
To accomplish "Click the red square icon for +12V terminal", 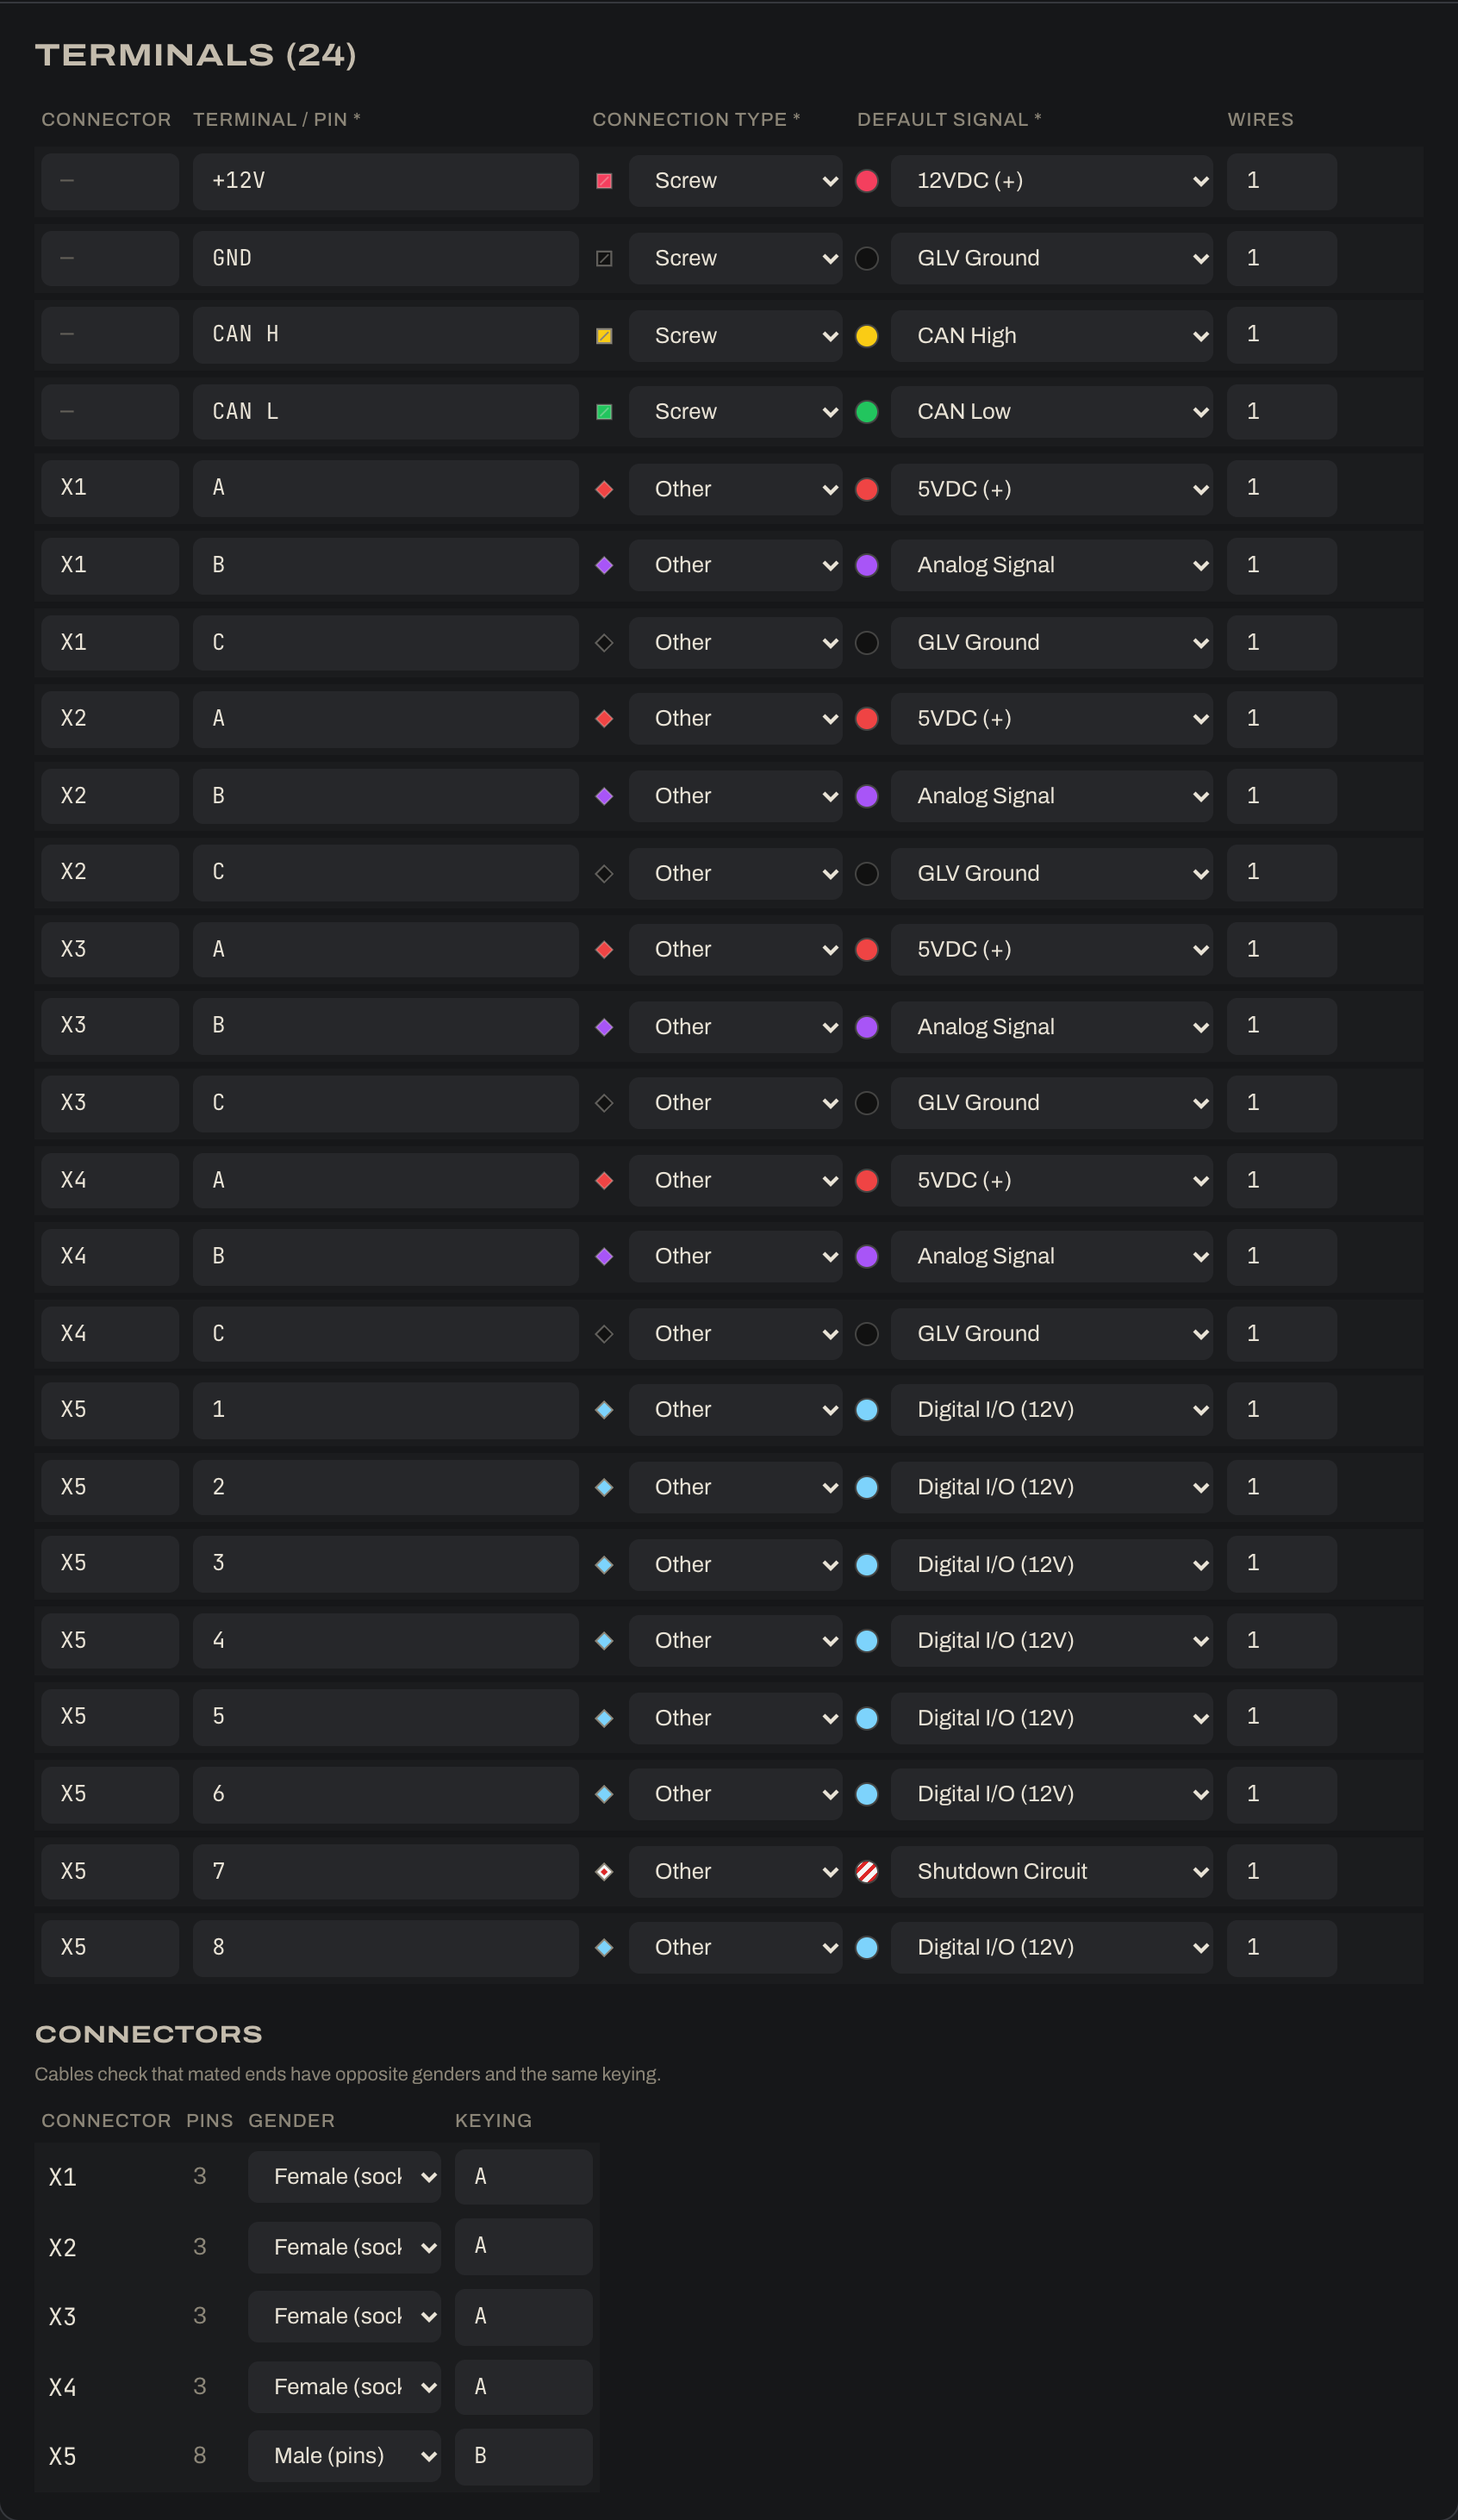I will pyautogui.click(x=604, y=181).
